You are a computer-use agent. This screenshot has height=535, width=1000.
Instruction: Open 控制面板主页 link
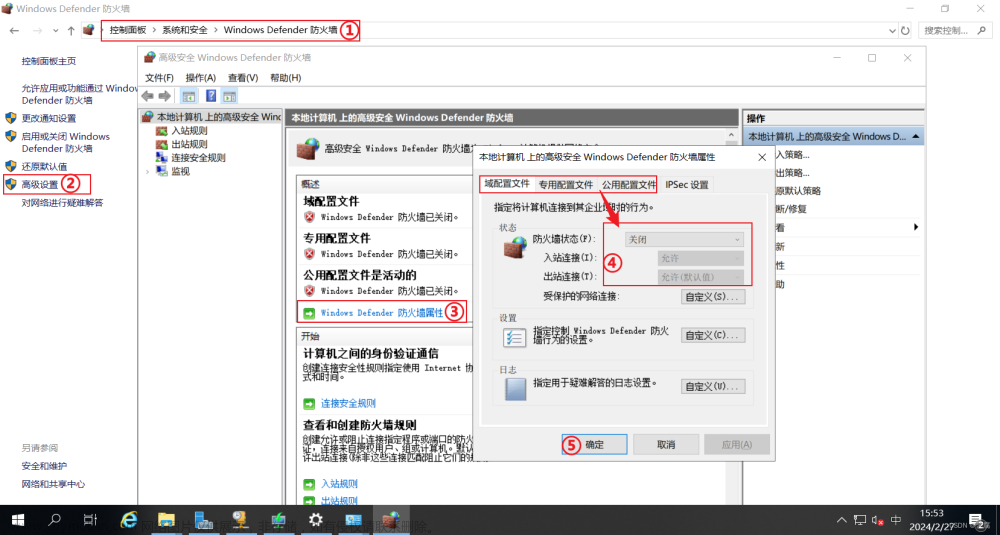coord(49,61)
